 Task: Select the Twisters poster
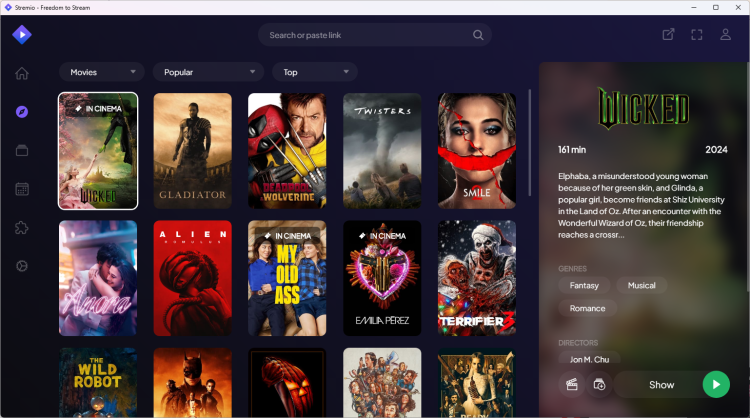coord(382,151)
